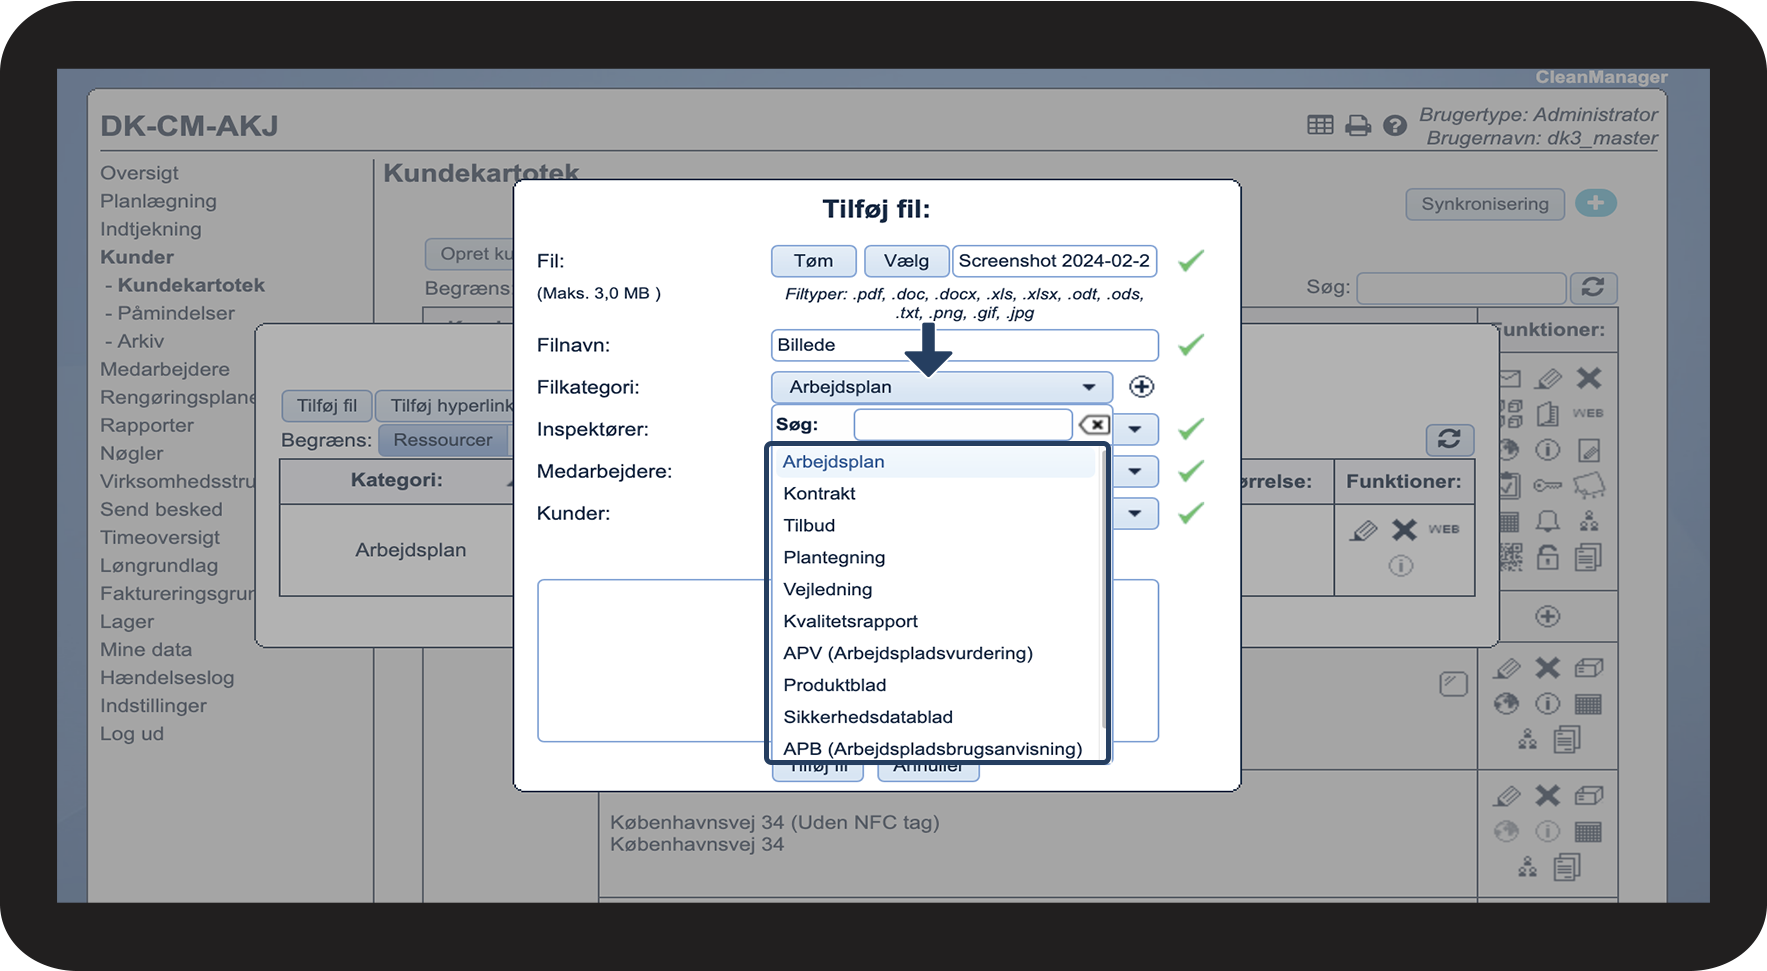The width and height of the screenshot is (1767, 971).
Task: Open Medarbejdere in the left sidebar
Action: [165, 369]
